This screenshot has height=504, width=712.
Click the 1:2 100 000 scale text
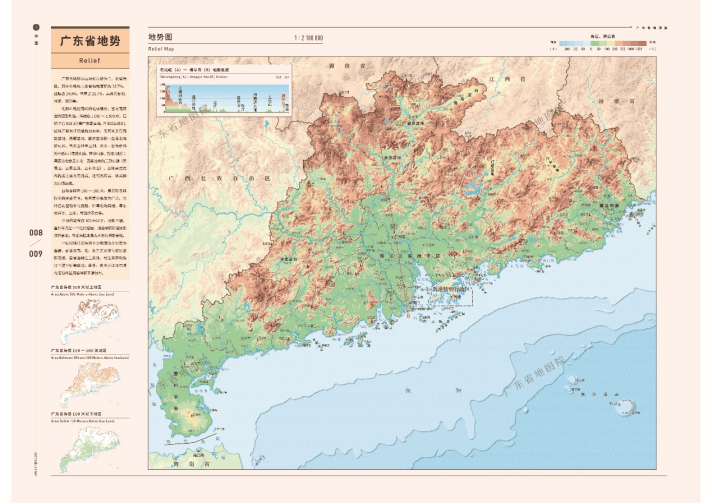(309, 38)
